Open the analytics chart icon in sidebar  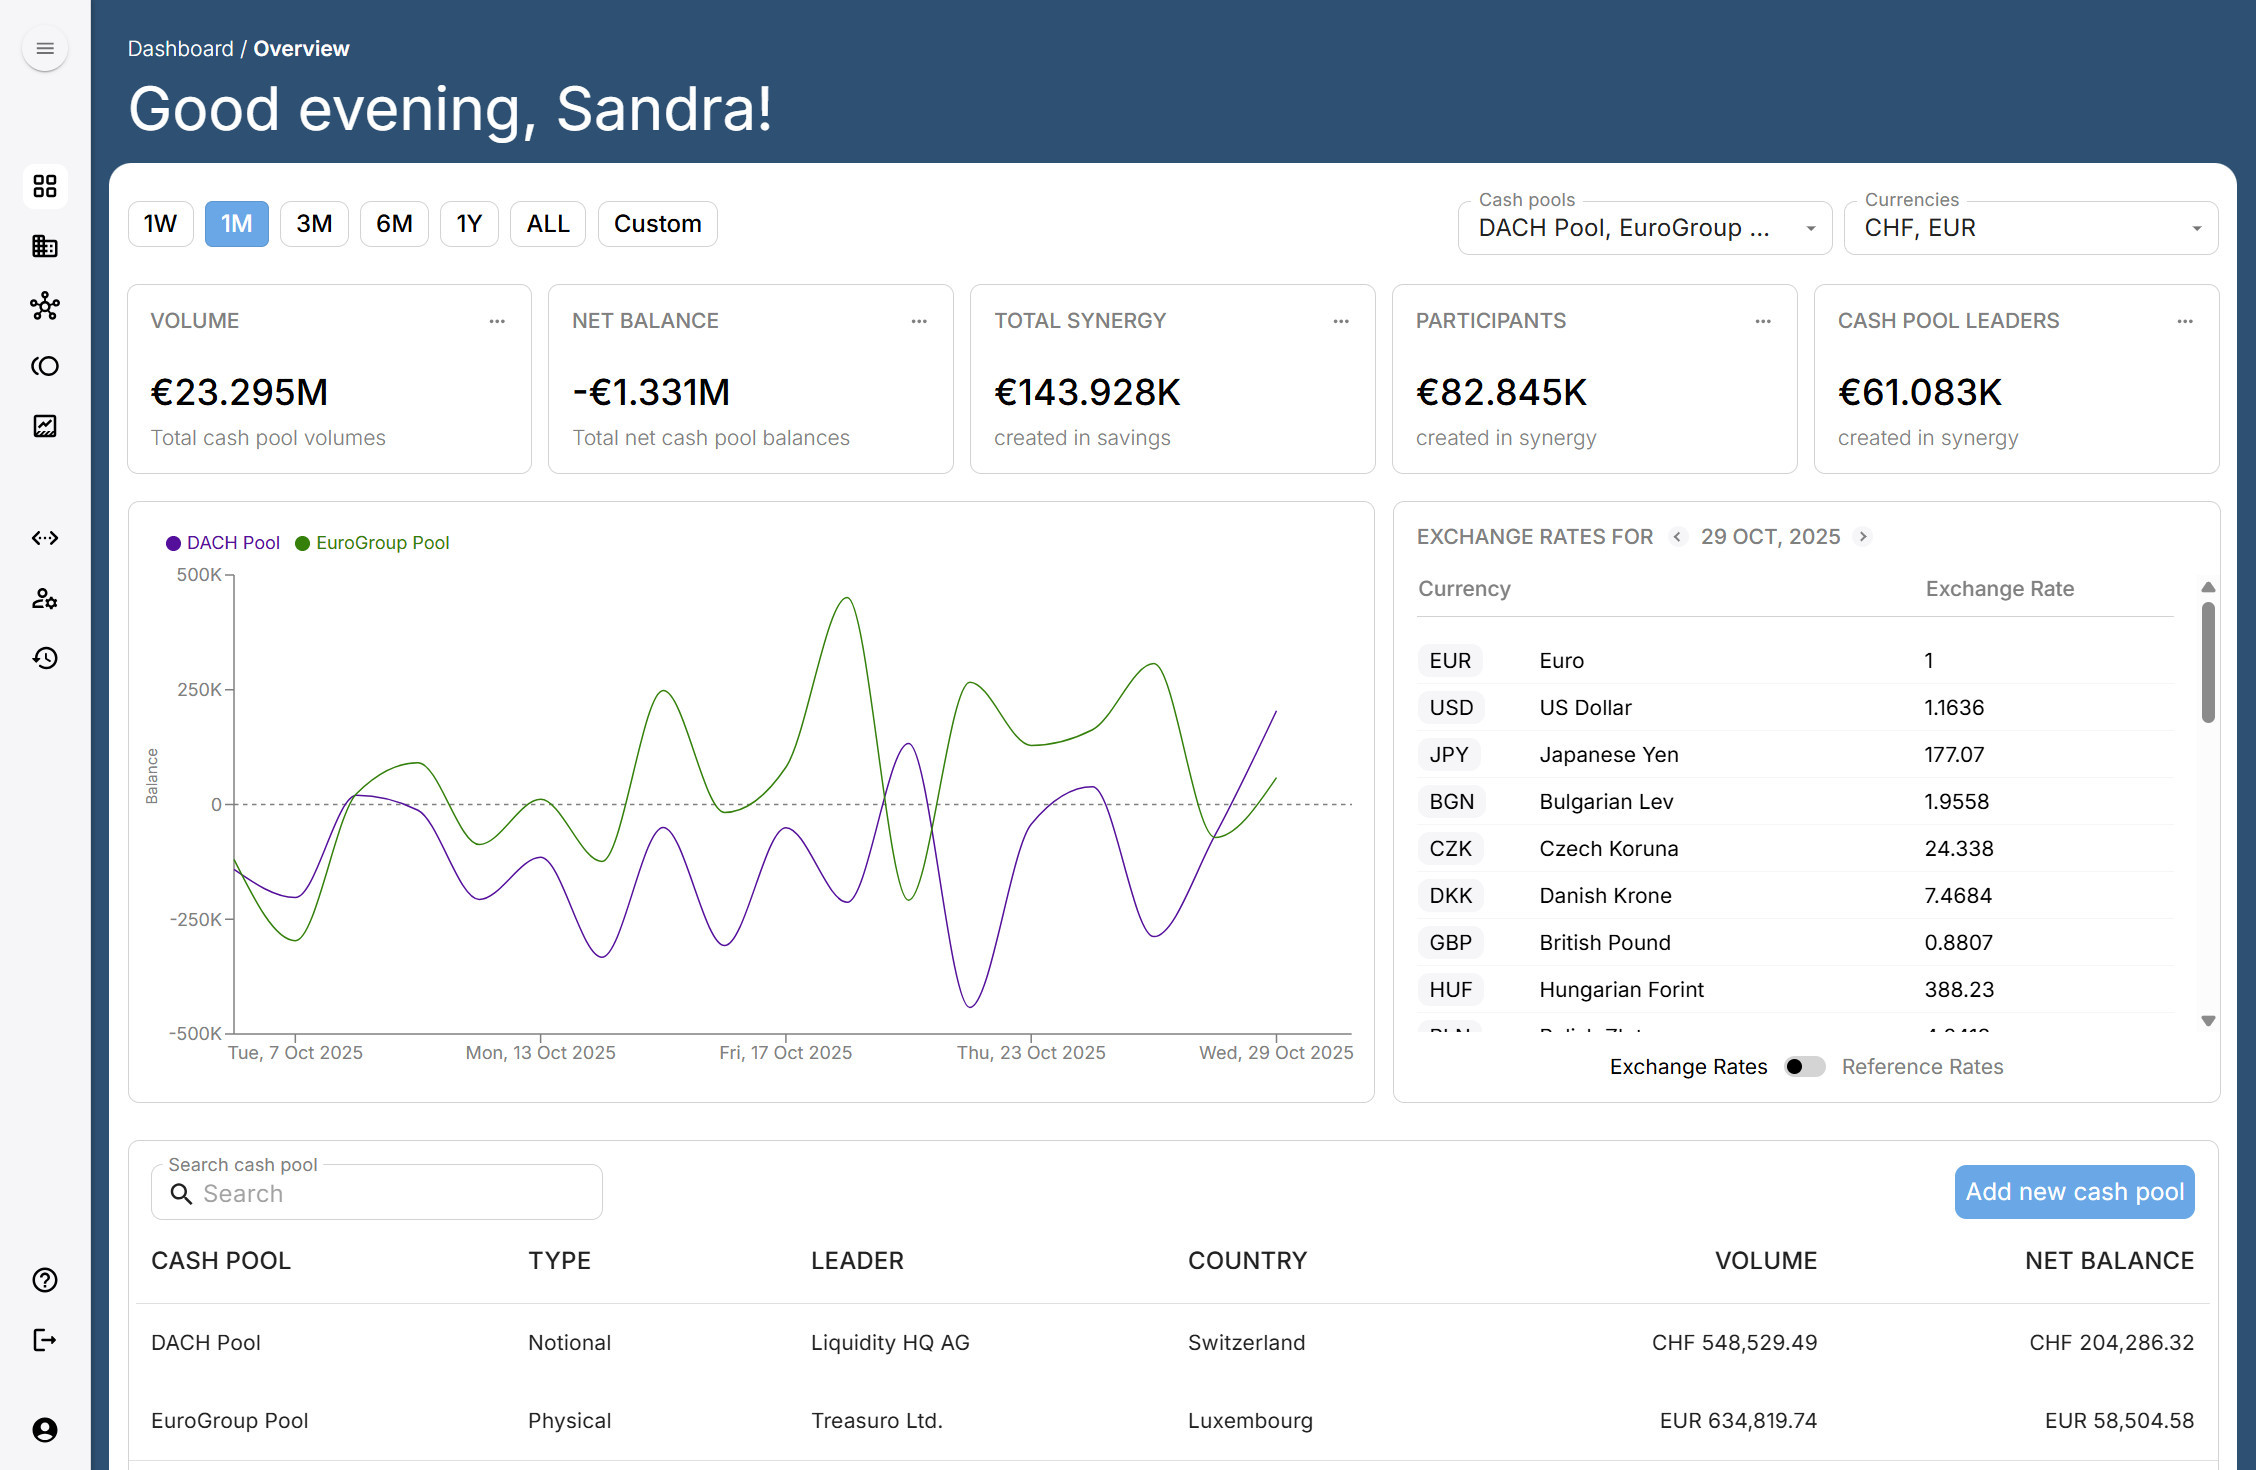(45, 426)
